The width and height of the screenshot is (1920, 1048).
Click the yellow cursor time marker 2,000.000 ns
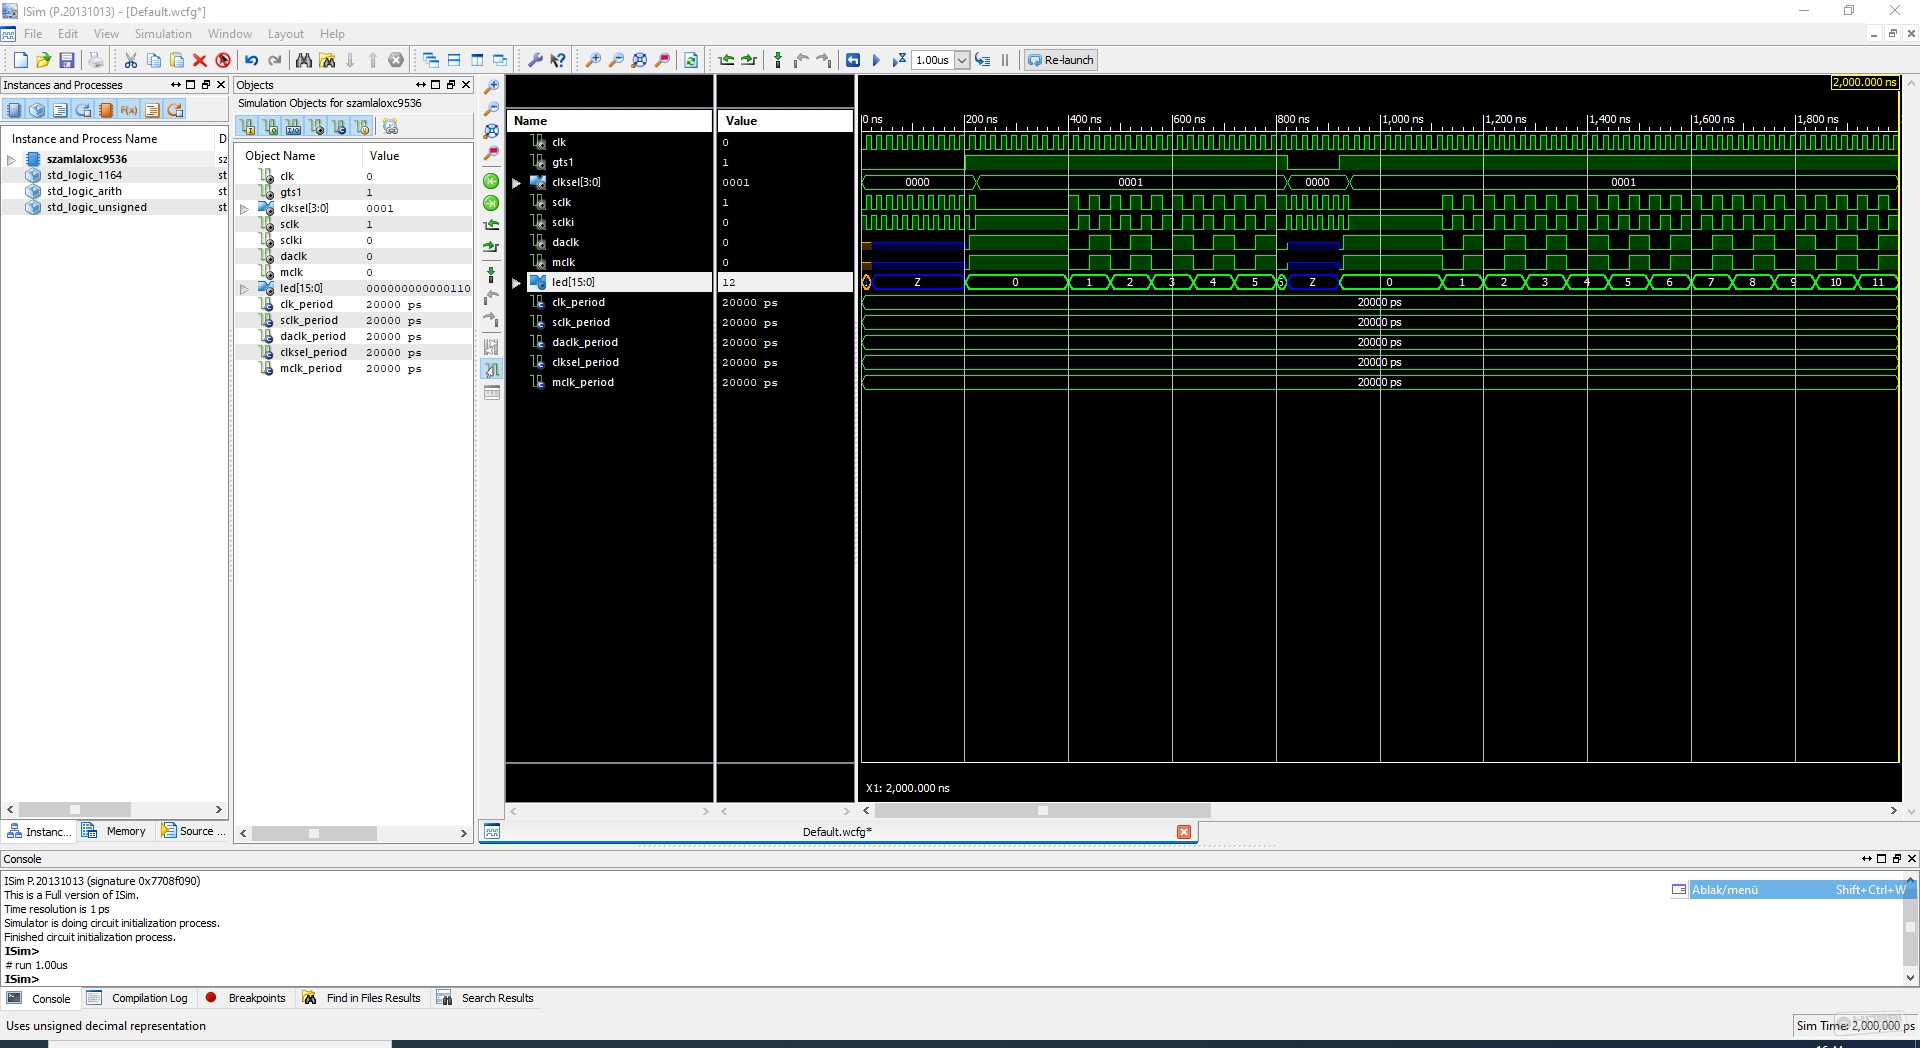pyautogui.click(x=1864, y=82)
